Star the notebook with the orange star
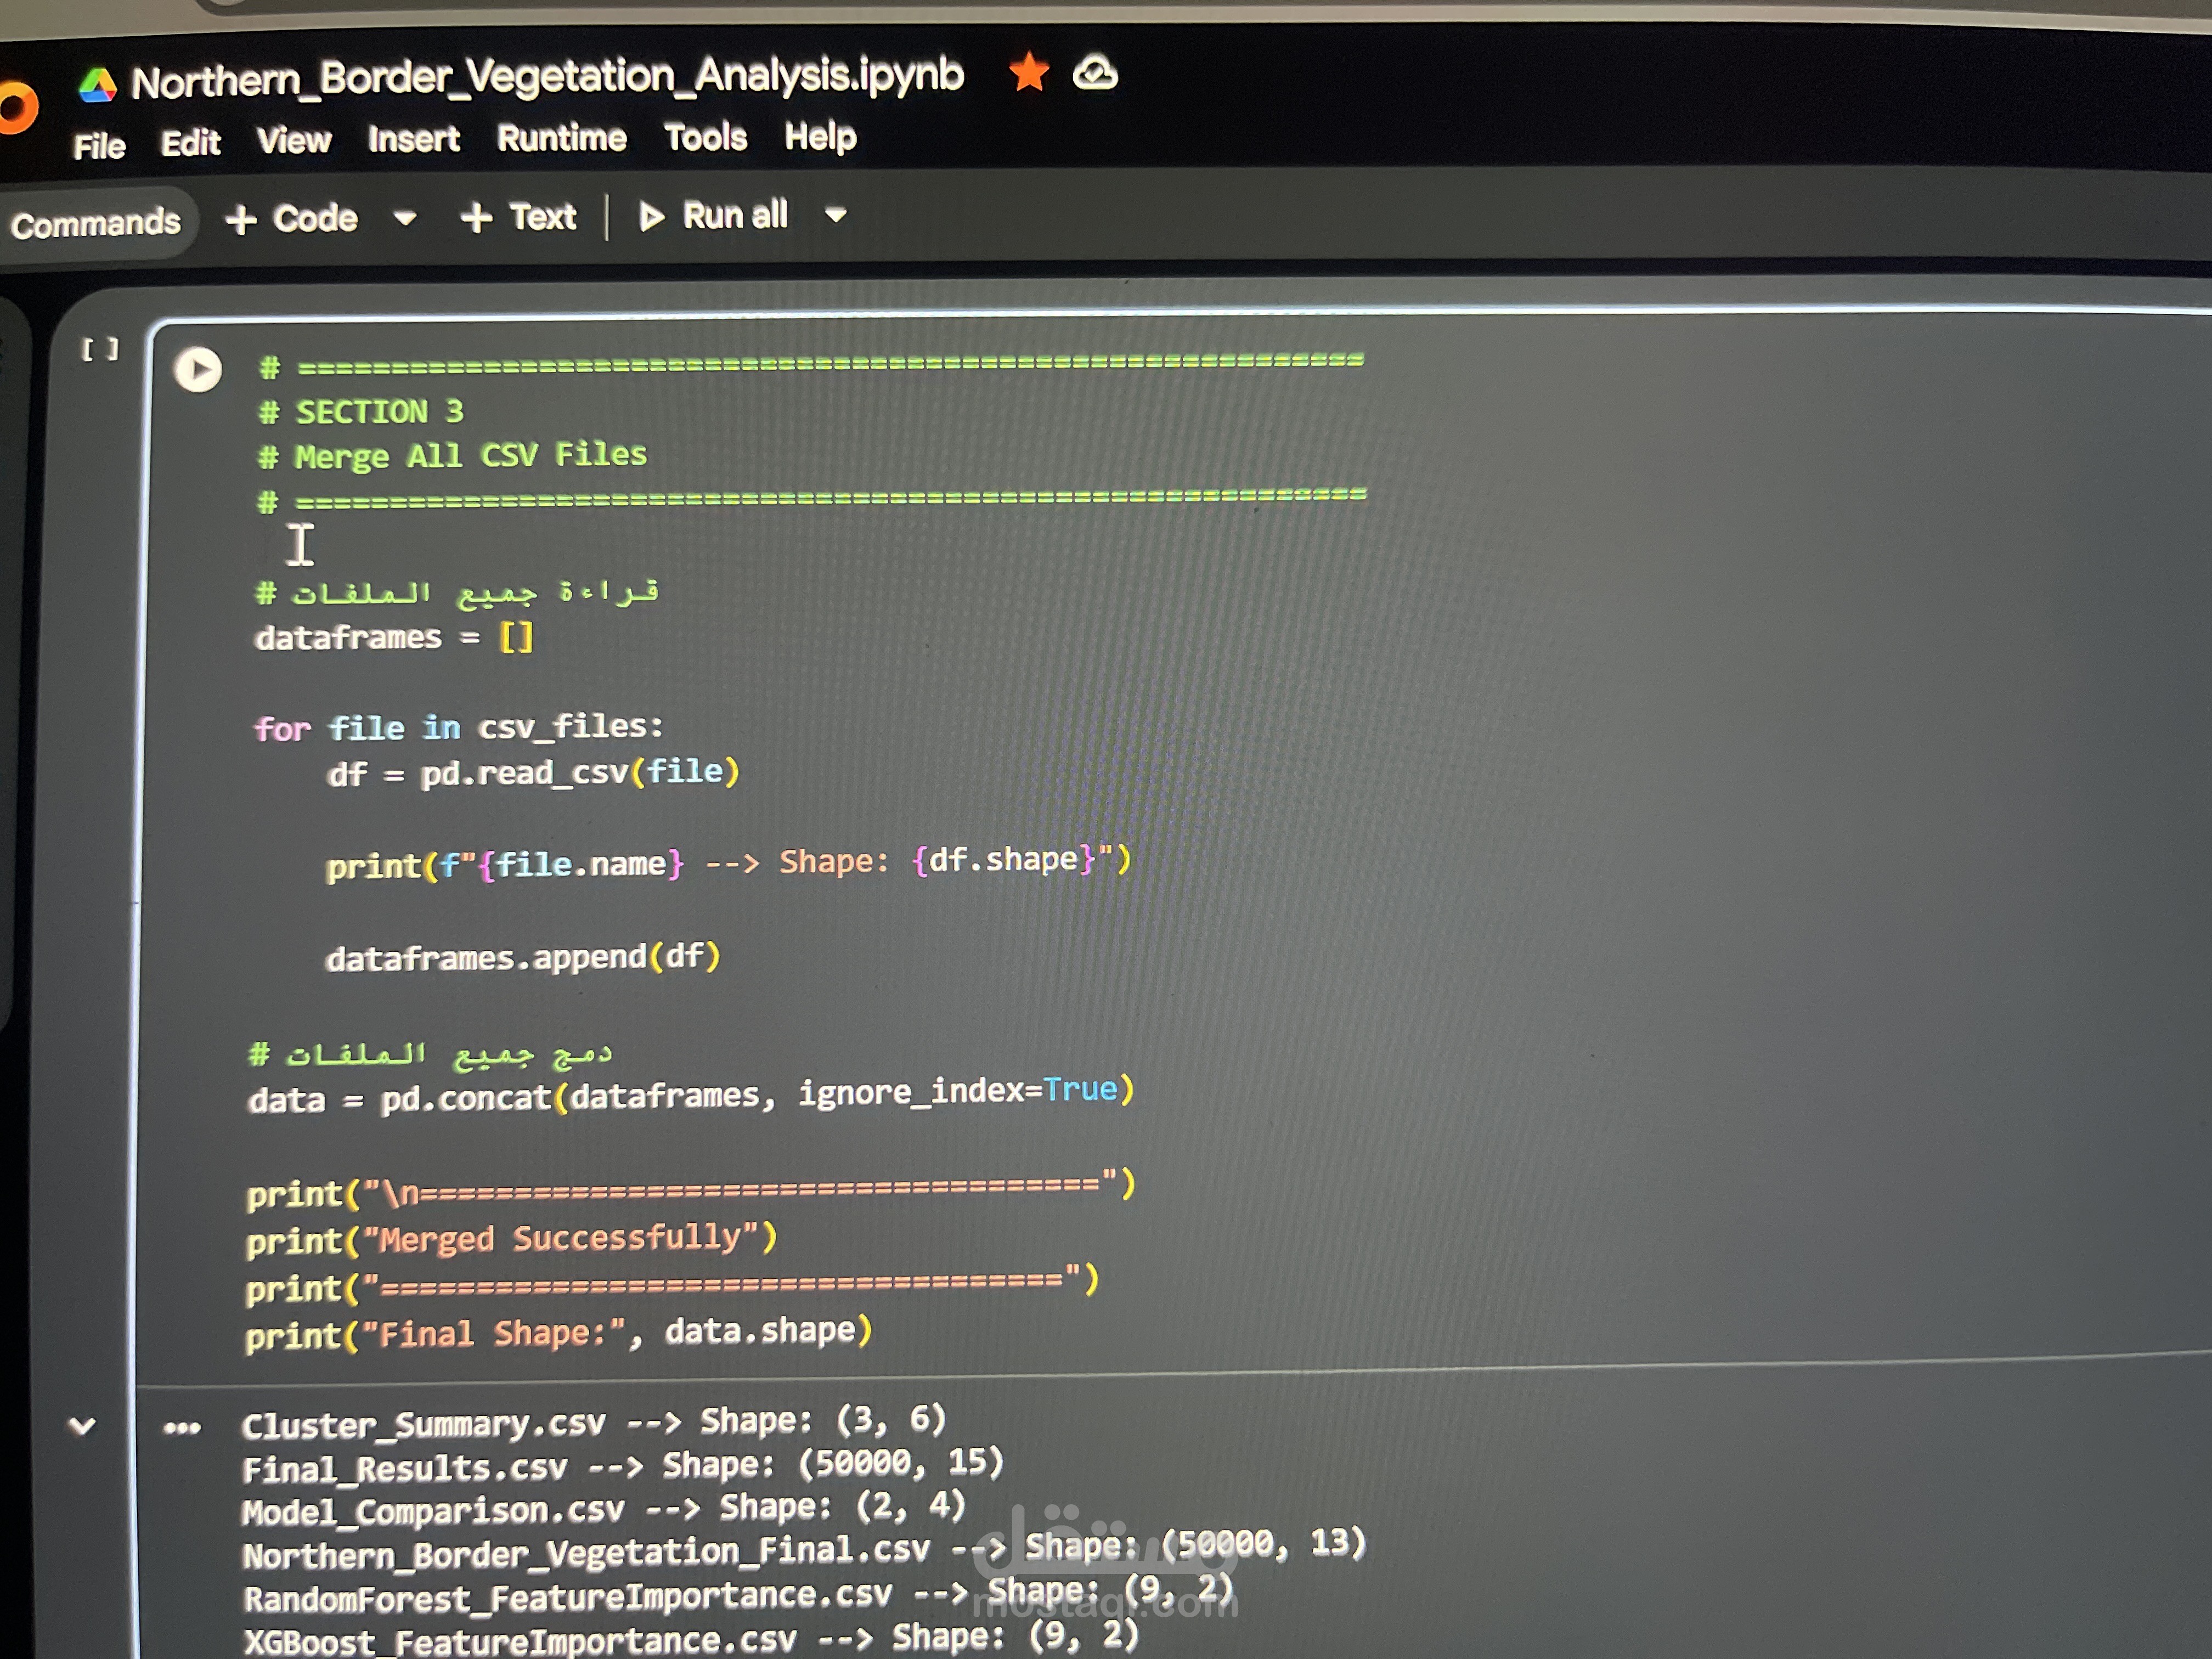Image resolution: width=2212 pixels, height=1659 pixels. coord(1029,73)
